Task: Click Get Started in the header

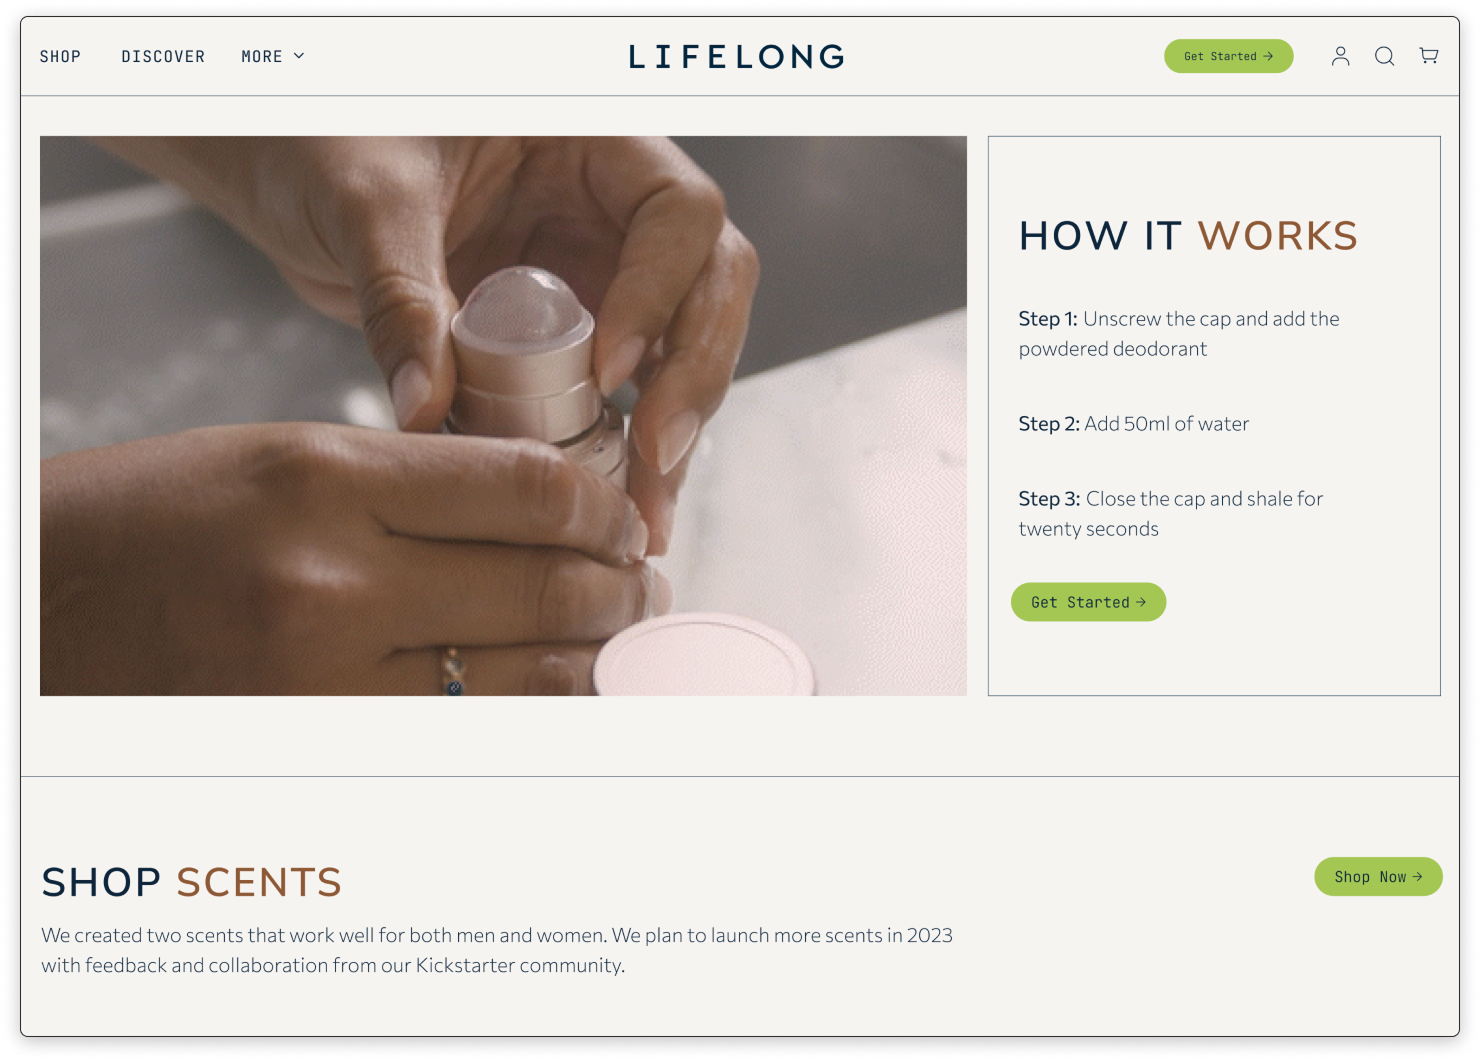Action: click(x=1228, y=56)
